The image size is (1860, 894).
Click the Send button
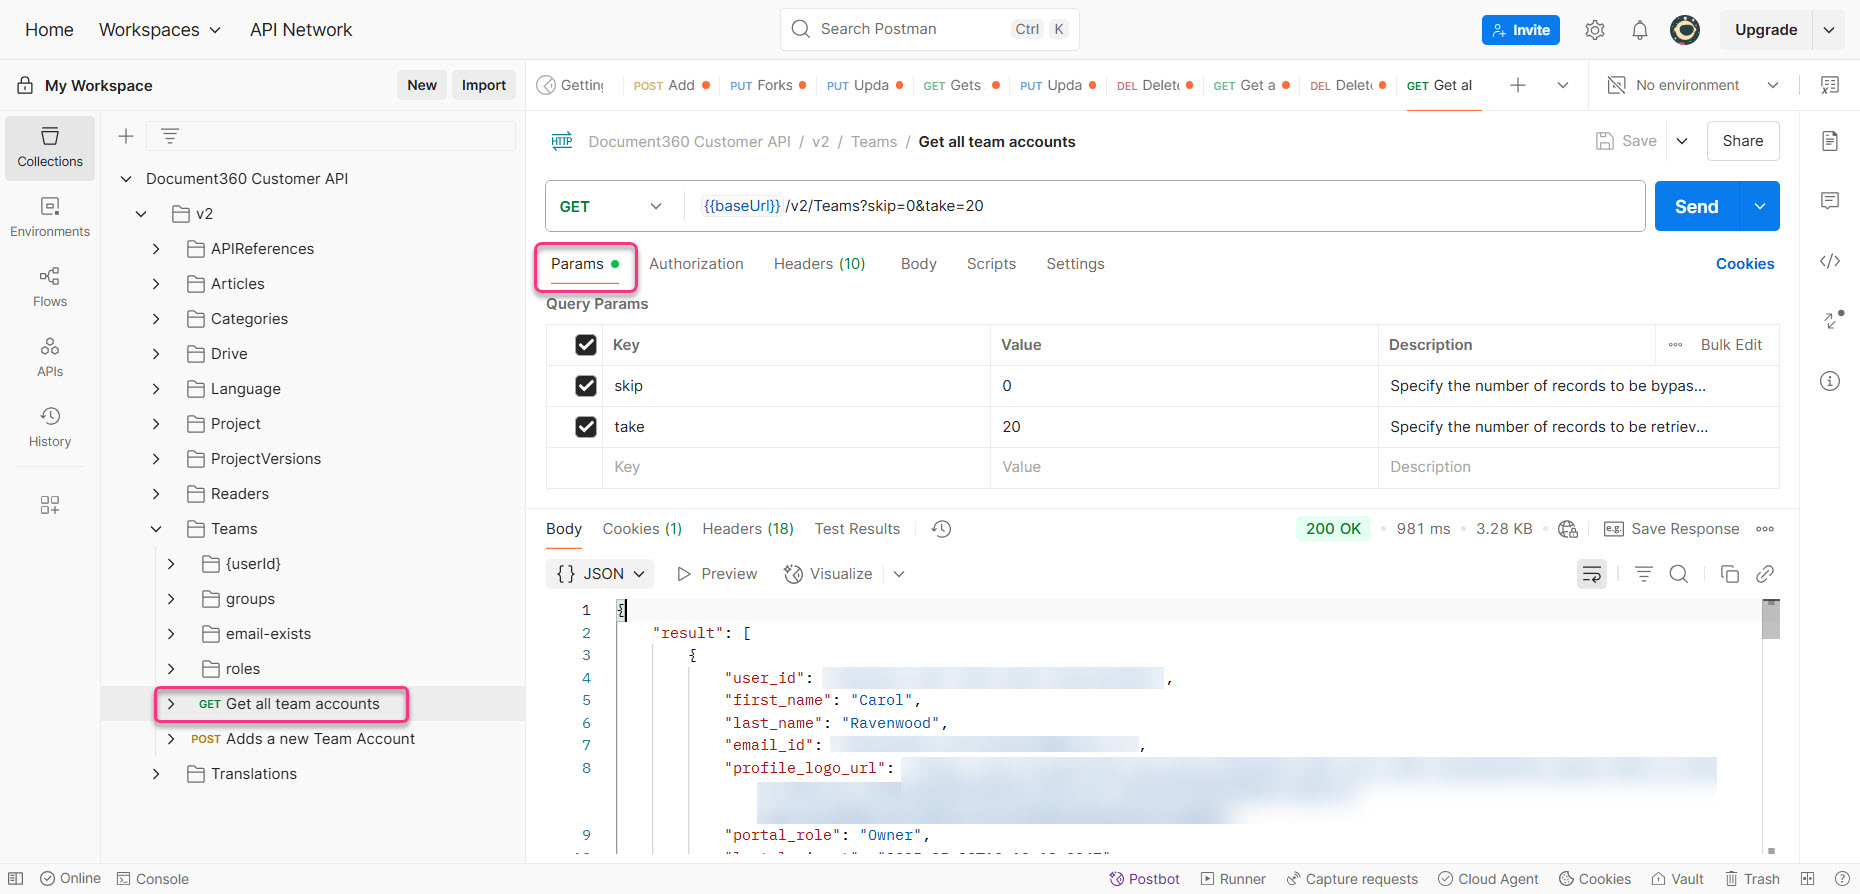(x=1697, y=206)
